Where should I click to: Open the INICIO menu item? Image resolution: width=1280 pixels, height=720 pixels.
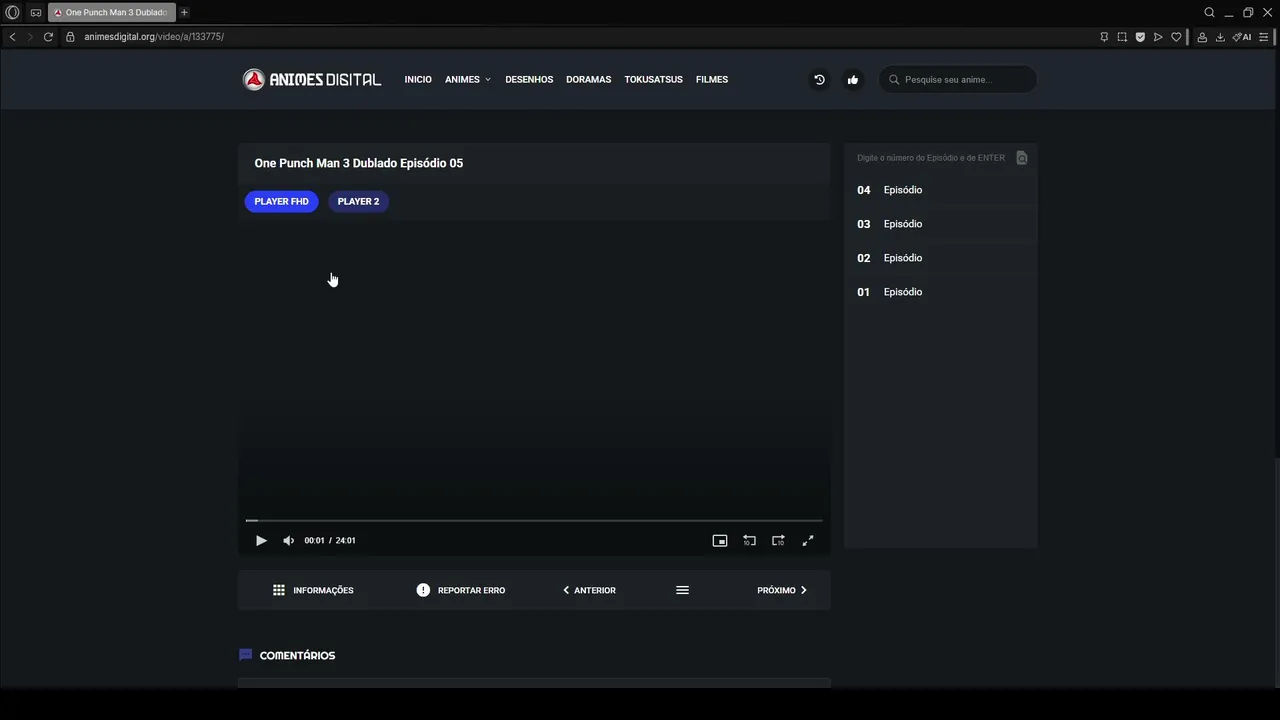pos(418,80)
